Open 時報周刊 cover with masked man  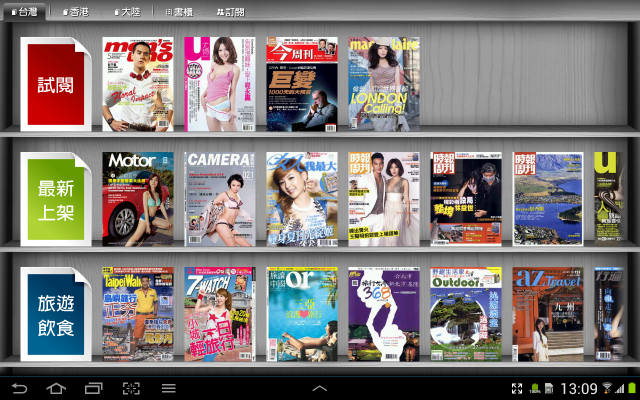pos(466,199)
